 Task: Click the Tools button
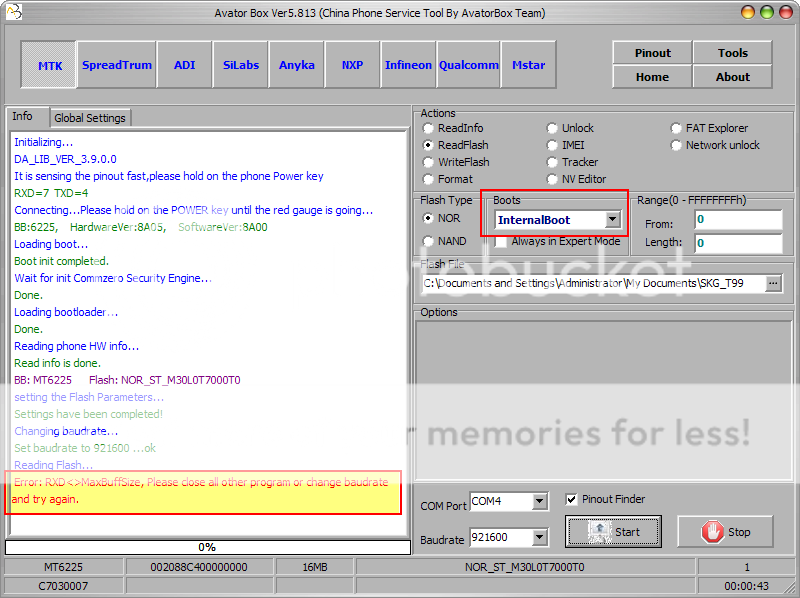coord(733,53)
